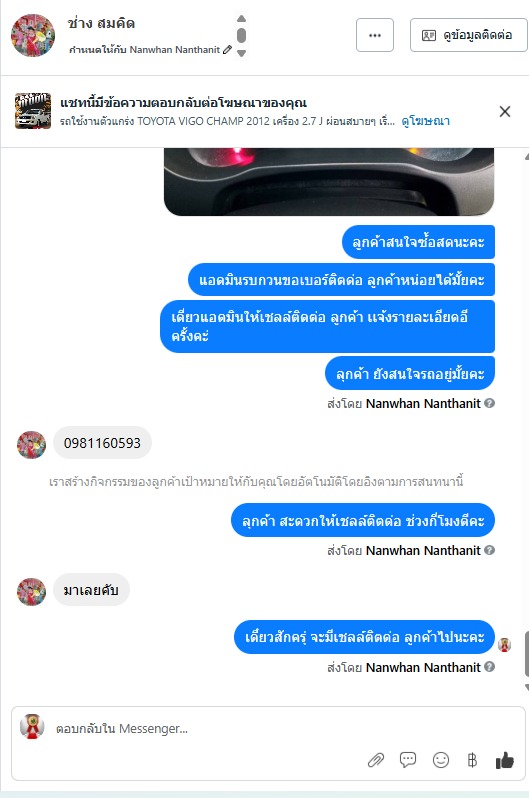Click the chat scrollbar down arrow
This screenshot has width=529, height=798.
pyautogui.click(x=526, y=688)
